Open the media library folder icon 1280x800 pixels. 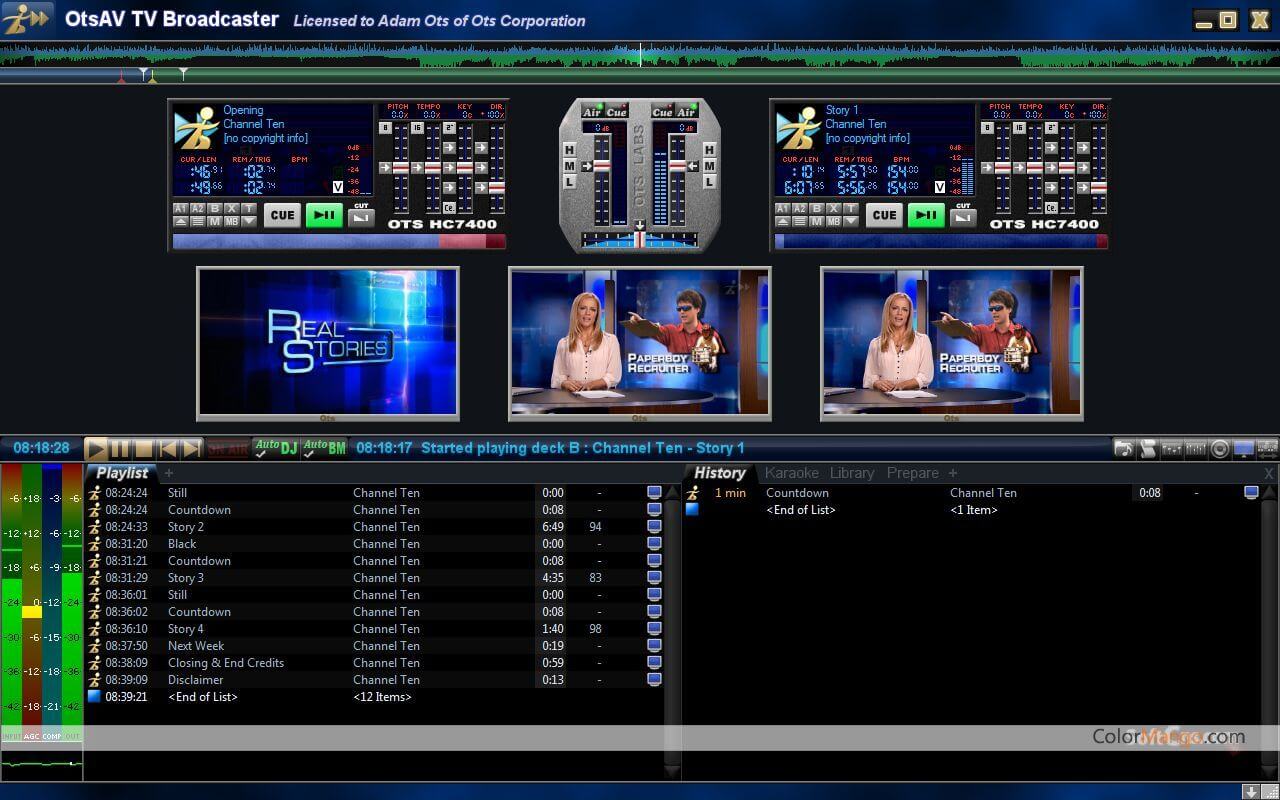[1124, 449]
